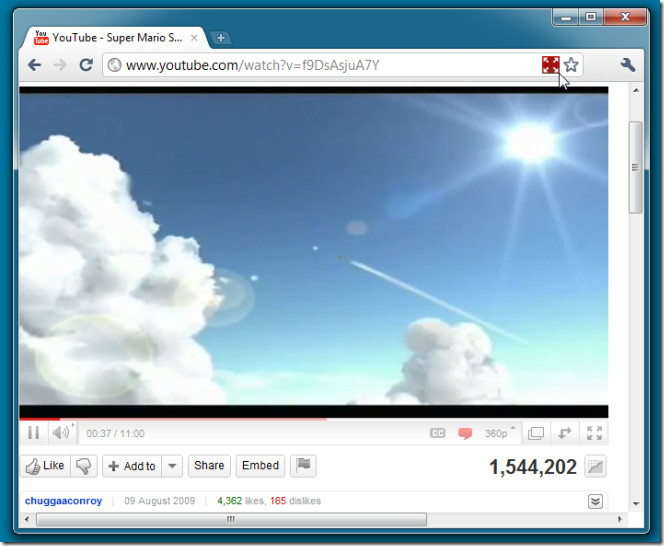Viewport: 664px width, 546px height.
Task: Pause the video
Action: coord(33,433)
